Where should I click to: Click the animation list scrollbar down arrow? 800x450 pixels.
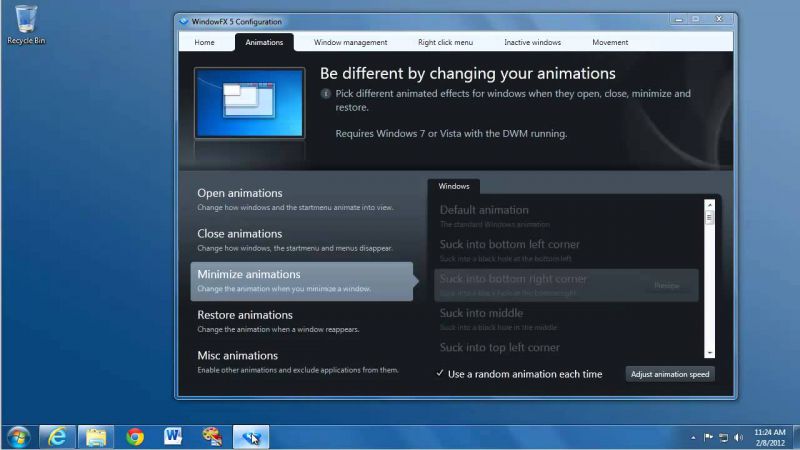point(709,353)
